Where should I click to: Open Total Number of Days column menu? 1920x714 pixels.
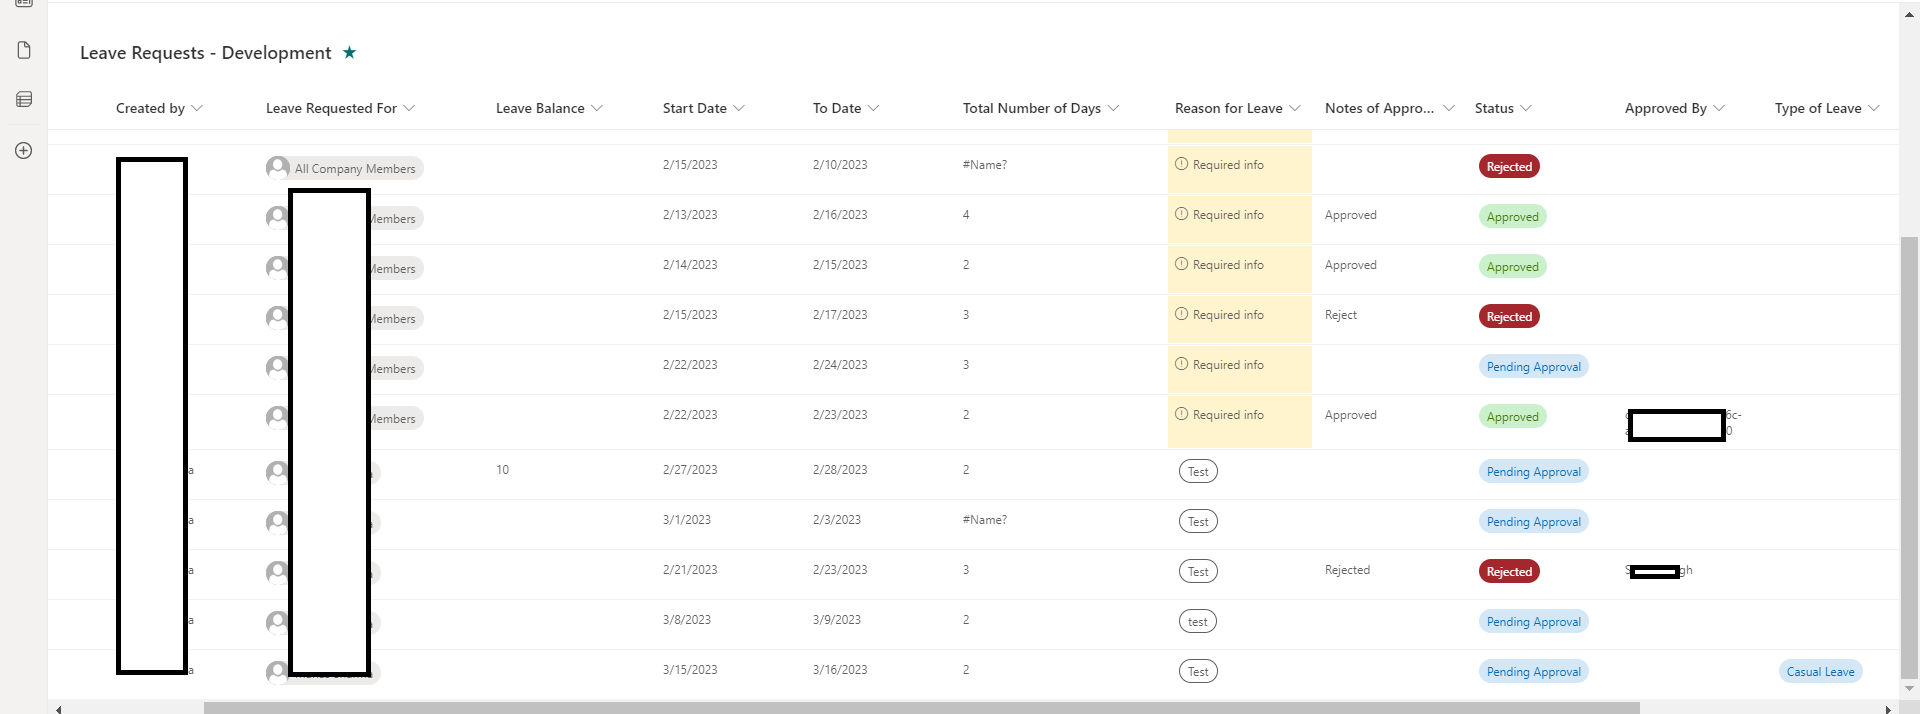[1113, 108]
